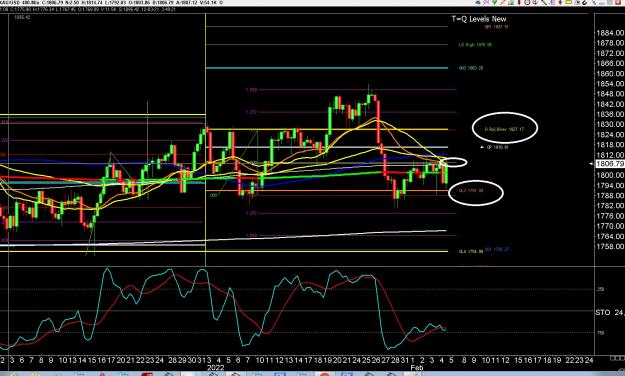Click the 1854.00 price axis label
The image size is (625, 376).
click(610, 84)
